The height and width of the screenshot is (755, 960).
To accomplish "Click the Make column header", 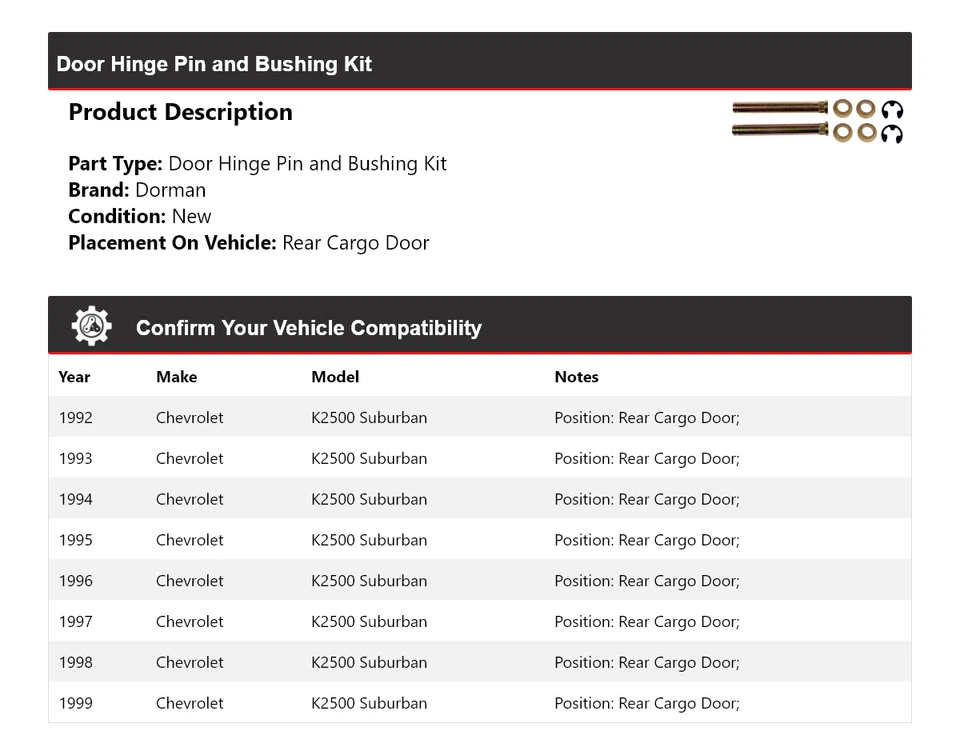I will tap(176, 377).
